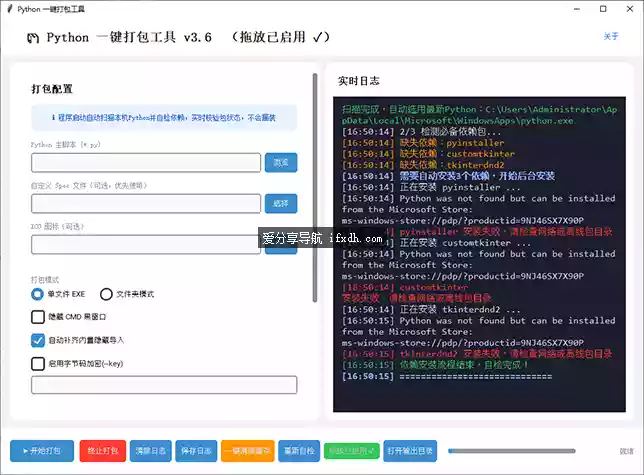Screen dimensions: 644x475
Task: Minimize the application window
Action: [x=577, y=9]
